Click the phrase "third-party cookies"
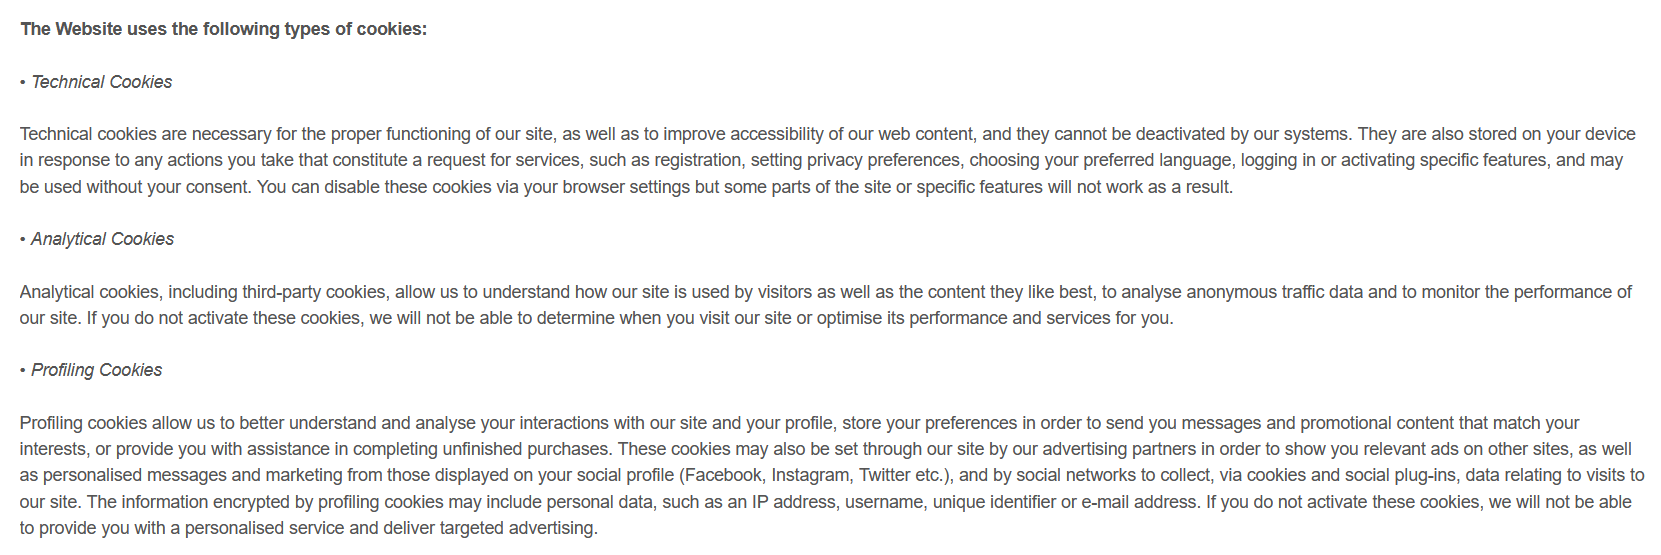The height and width of the screenshot is (555, 1661). point(313,292)
